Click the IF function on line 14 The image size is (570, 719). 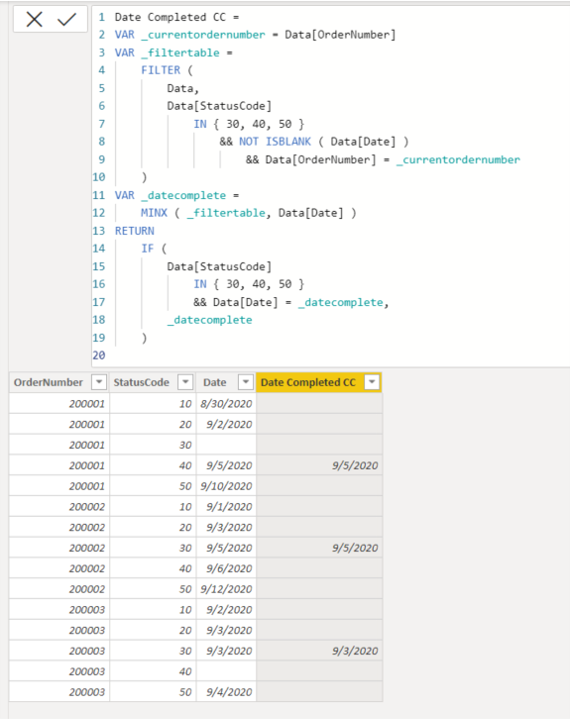[x=147, y=249]
